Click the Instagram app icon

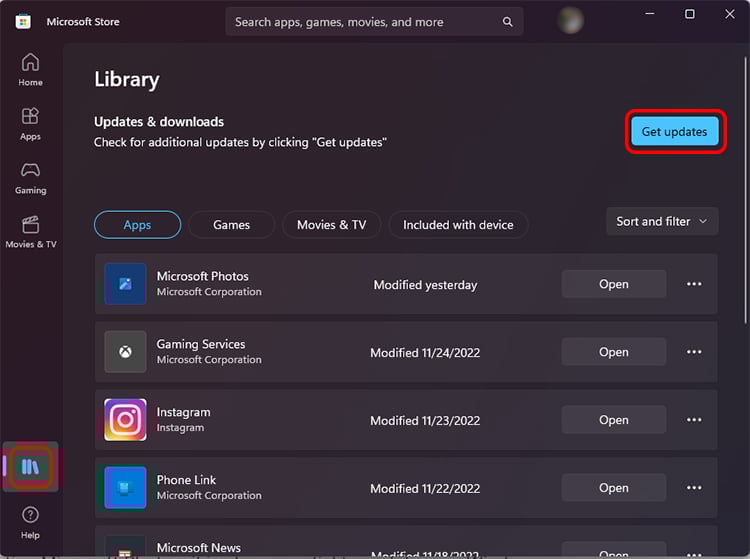coord(125,420)
